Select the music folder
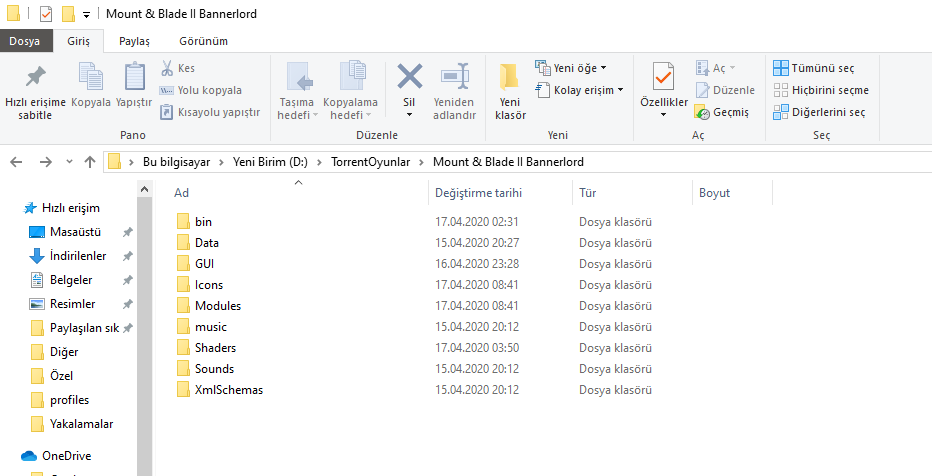Screen dimensions: 932x476 [x=211, y=327]
